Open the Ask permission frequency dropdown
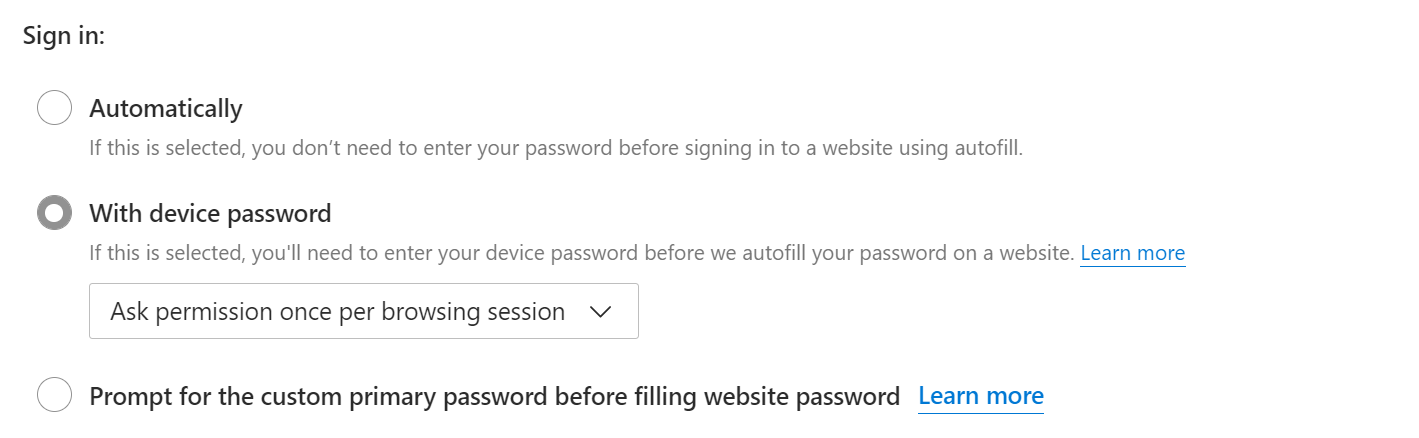Screen dimensions: 1419x438 [x=363, y=311]
